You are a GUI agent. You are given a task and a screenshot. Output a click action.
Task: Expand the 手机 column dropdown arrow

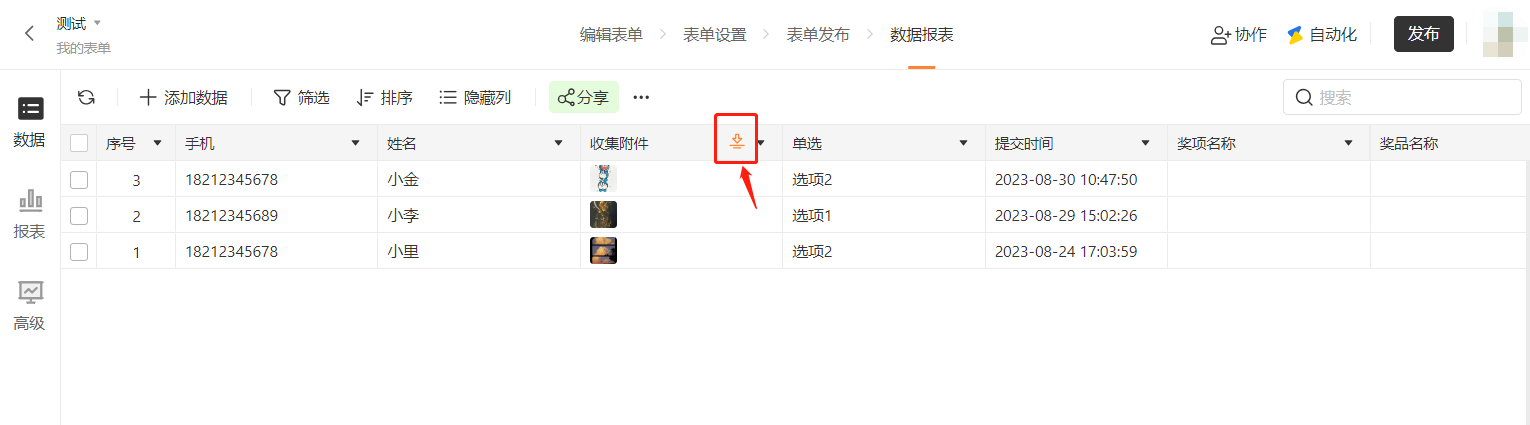(355, 143)
